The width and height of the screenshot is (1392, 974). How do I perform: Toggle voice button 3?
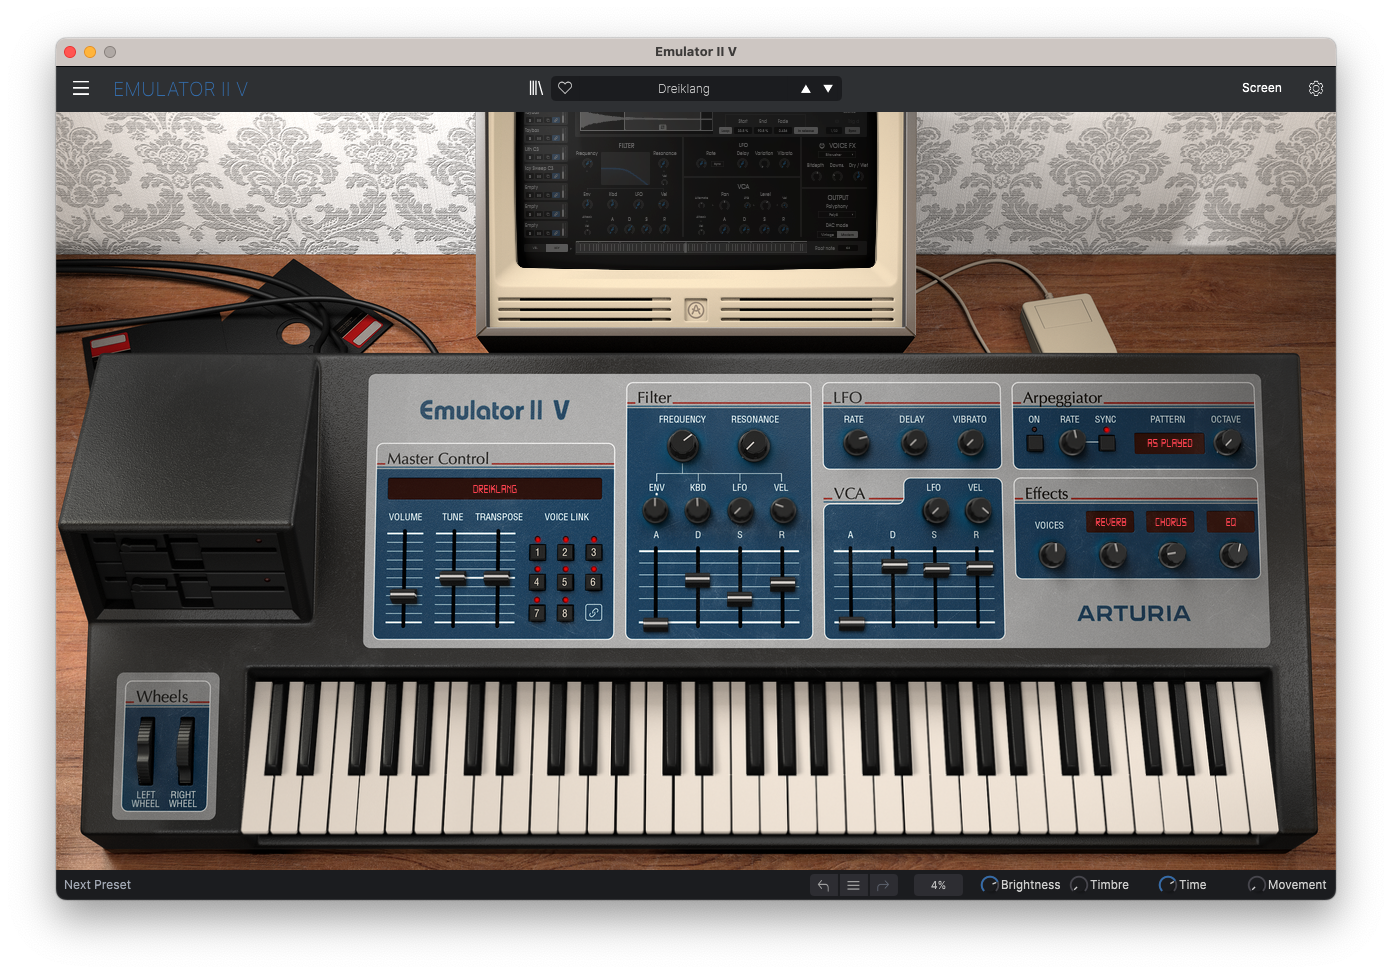pos(593,552)
